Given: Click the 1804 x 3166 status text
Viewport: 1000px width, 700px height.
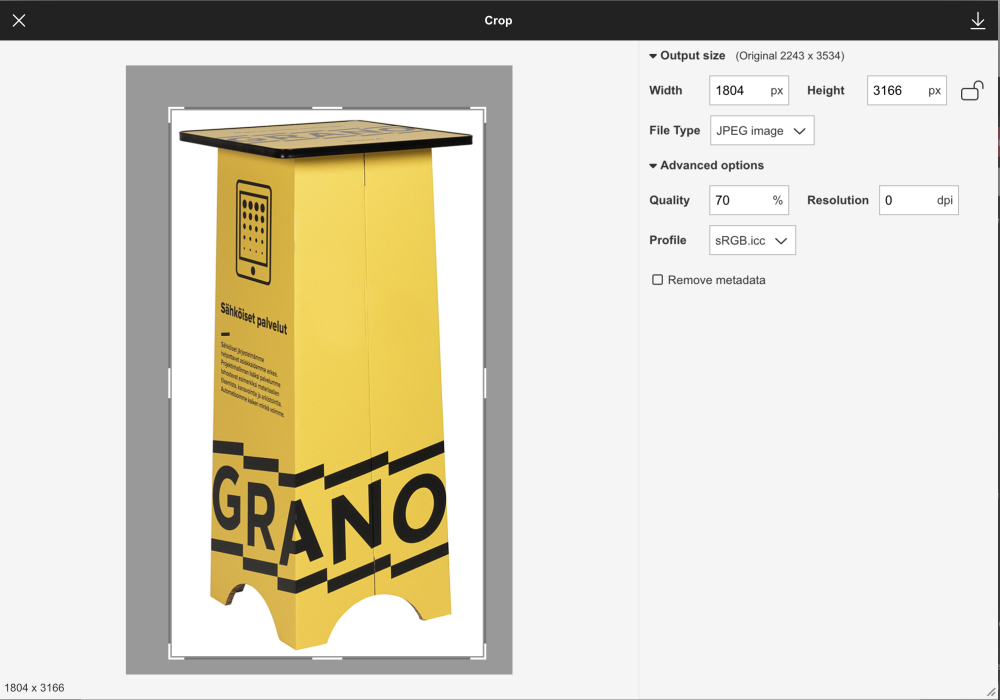Looking at the screenshot, I should (x=34, y=688).
